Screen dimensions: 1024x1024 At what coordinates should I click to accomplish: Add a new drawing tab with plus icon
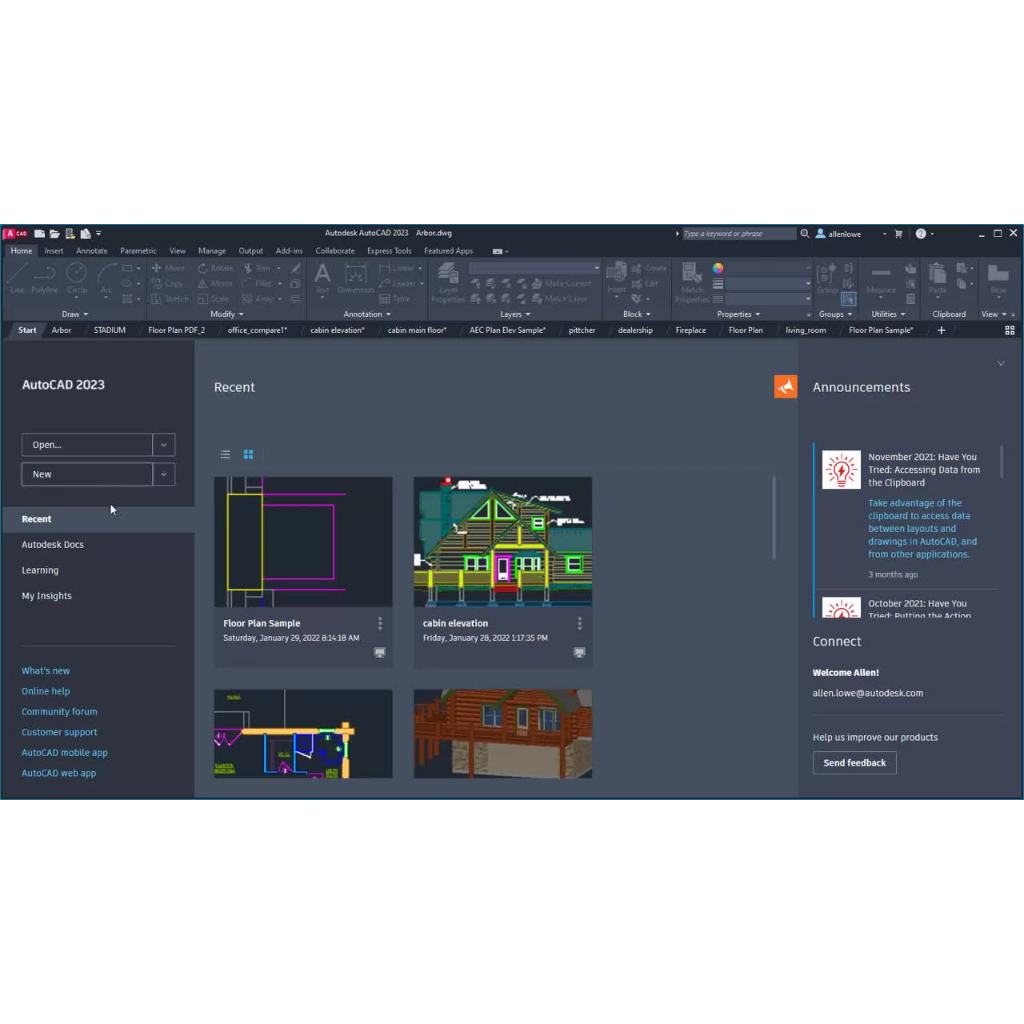point(941,330)
